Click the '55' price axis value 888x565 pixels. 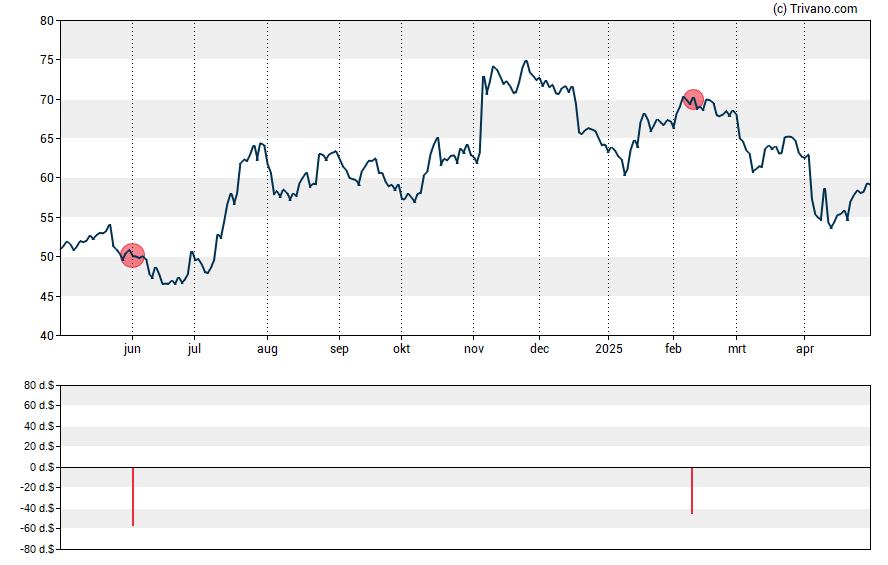[47, 217]
